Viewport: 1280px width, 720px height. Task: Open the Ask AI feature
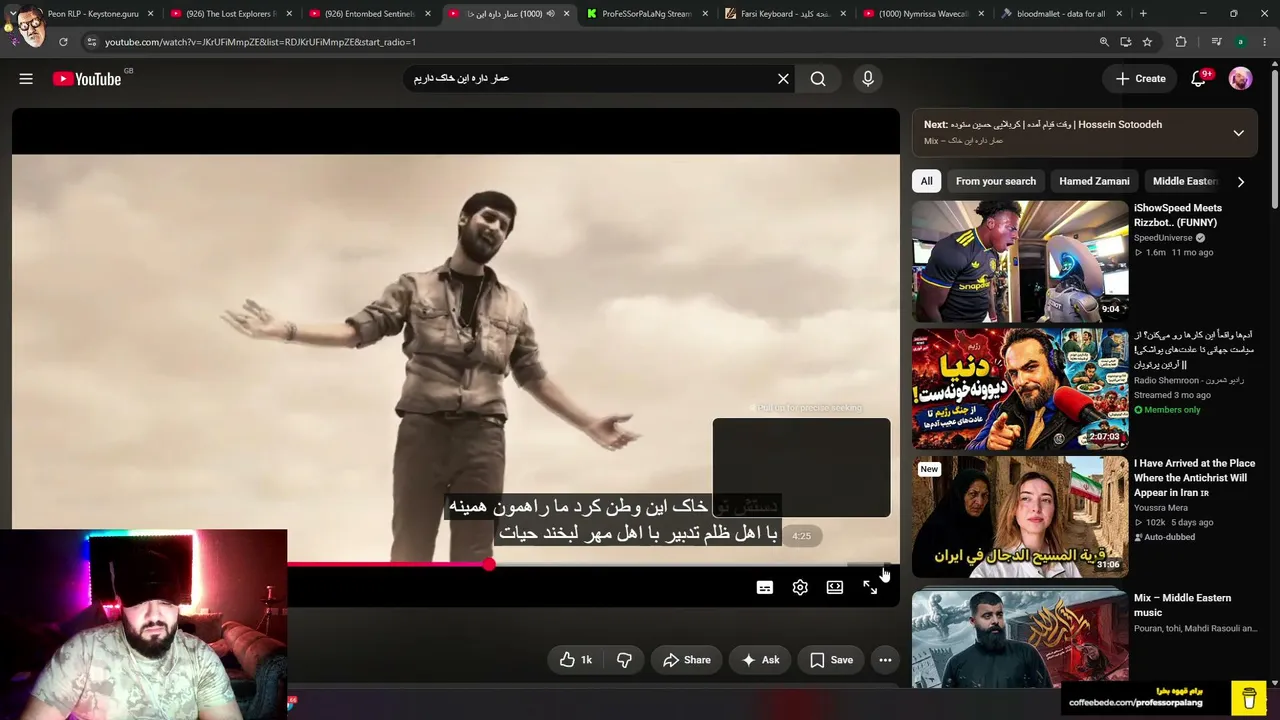point(760,660)
